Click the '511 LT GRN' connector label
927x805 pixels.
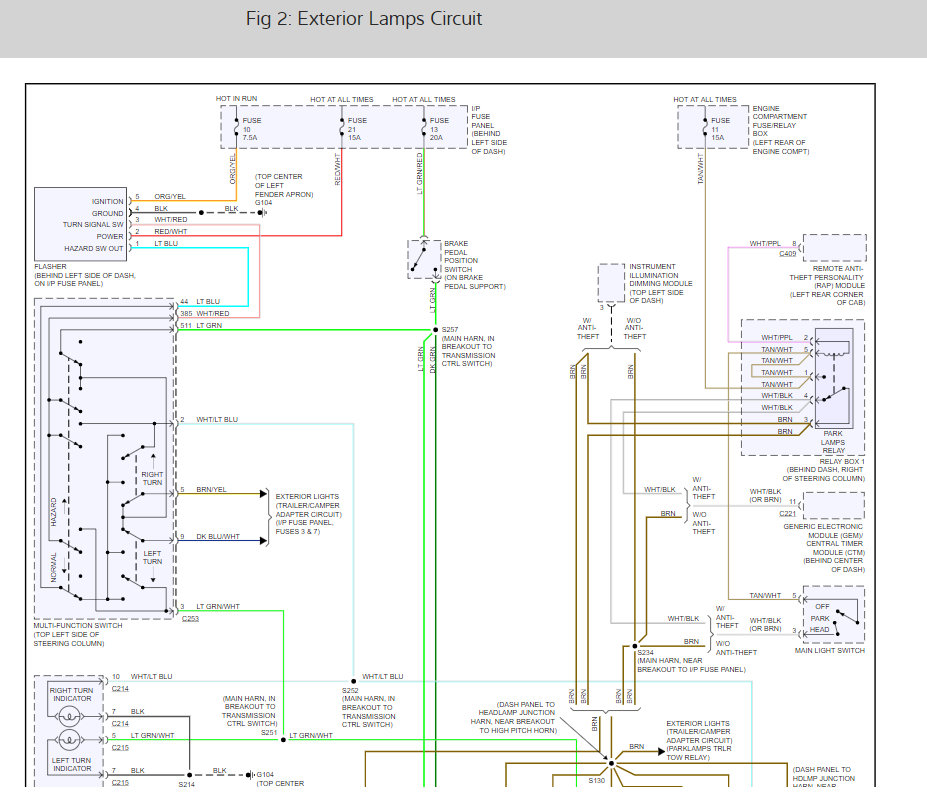click(x=201, y=326)
